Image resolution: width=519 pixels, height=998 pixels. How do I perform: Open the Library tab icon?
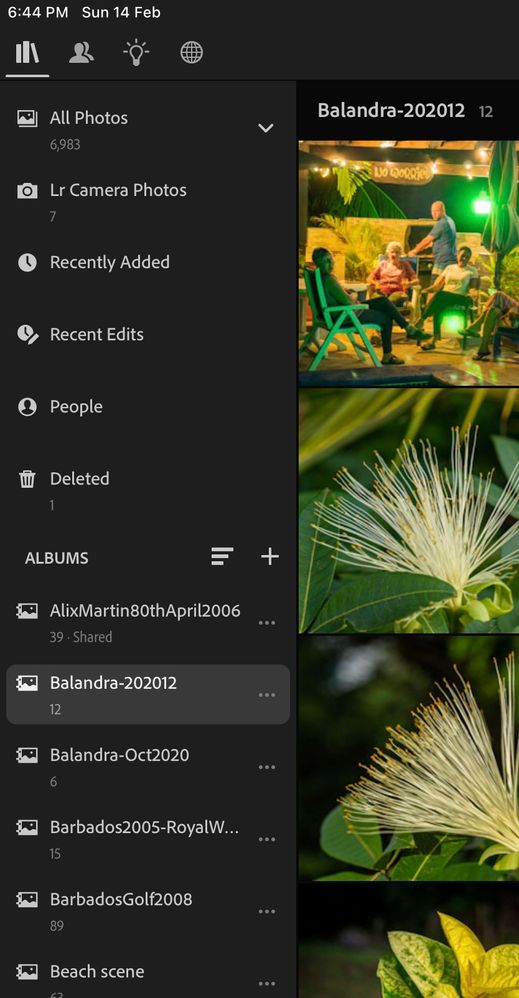[x=27, y=53]
